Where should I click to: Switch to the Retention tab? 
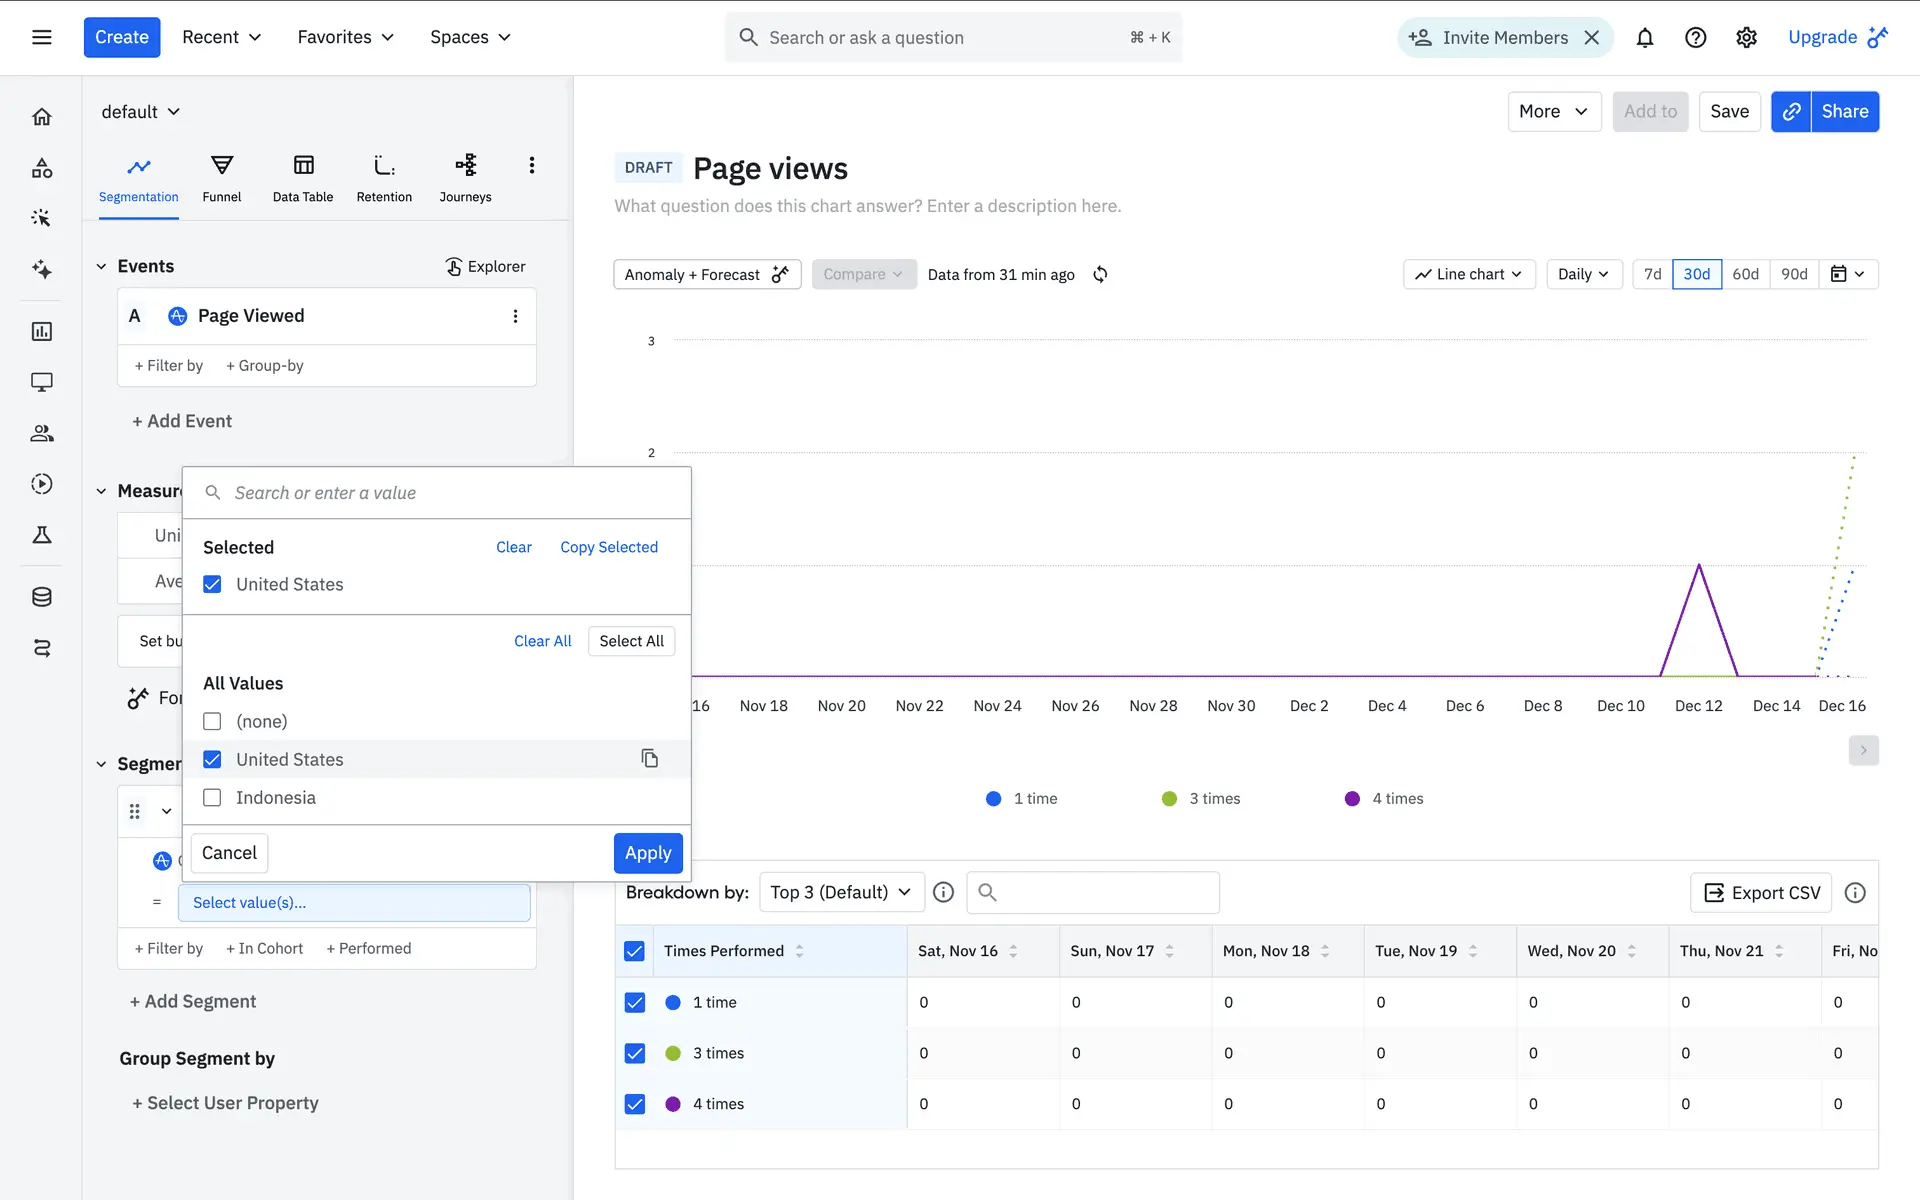[x=384, y=178]
